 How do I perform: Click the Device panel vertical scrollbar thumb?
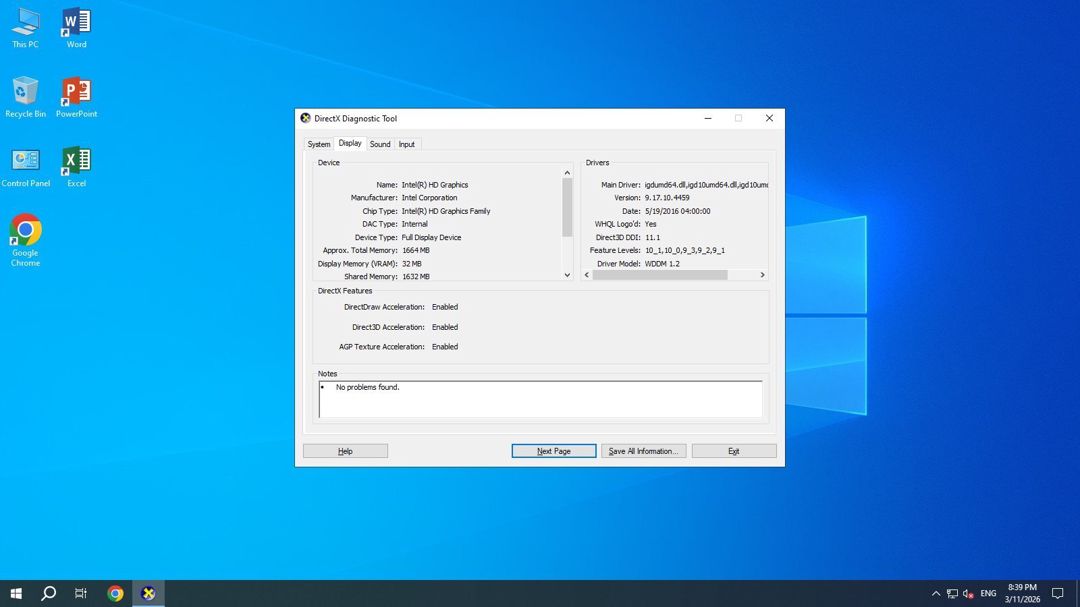click(x=568, y=207)
